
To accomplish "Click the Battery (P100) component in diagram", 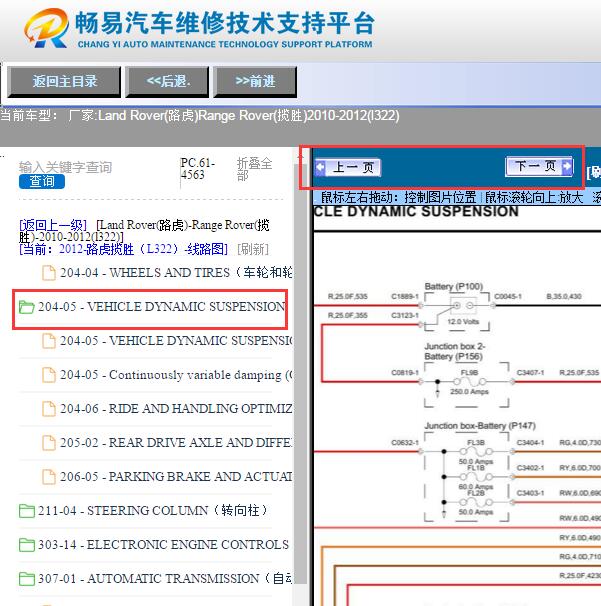I will (x=457, y=311).
